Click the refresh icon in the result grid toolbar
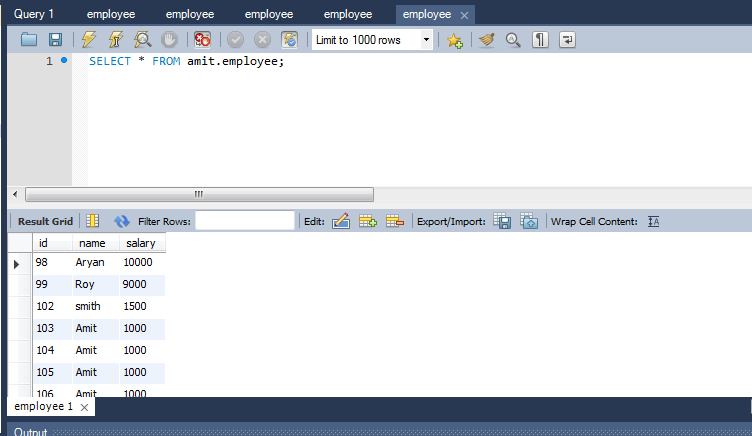Viewport: 752px width, 436px height. tap(123, 221)
